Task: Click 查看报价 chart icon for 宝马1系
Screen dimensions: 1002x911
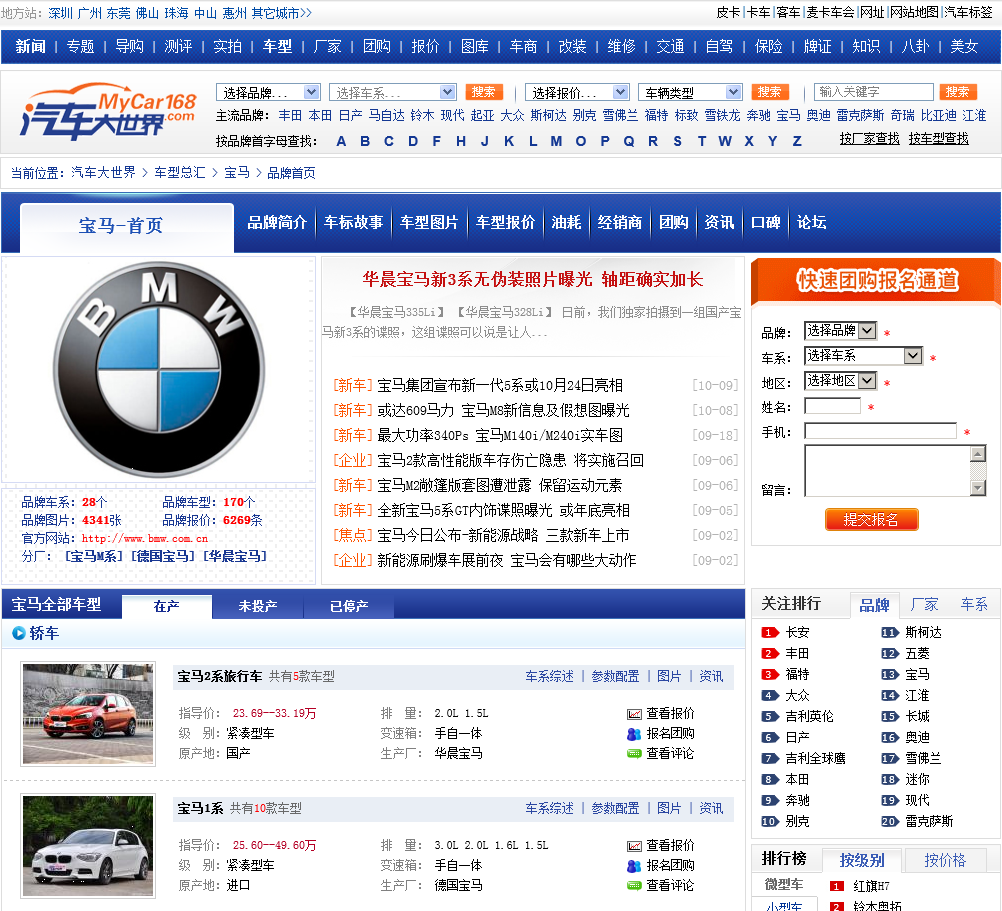Action: 634,846
